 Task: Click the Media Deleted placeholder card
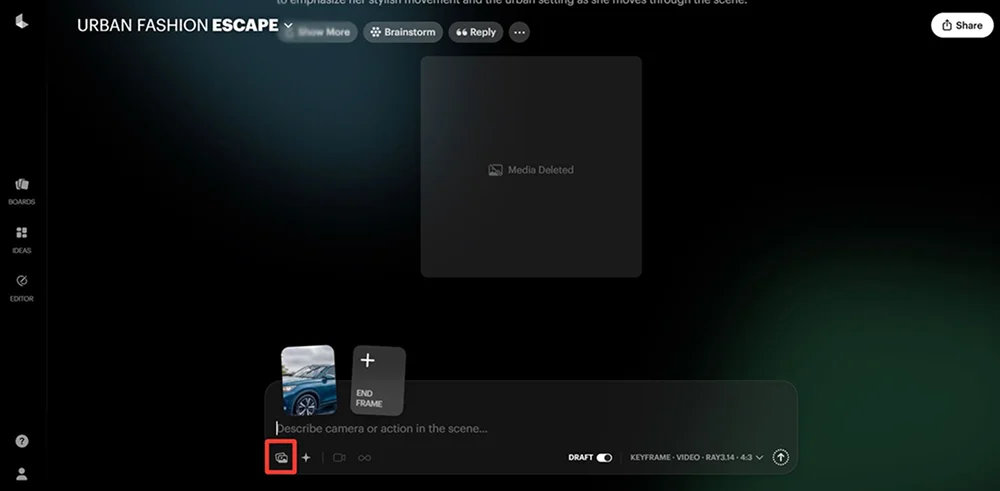[x=531, y=166]
